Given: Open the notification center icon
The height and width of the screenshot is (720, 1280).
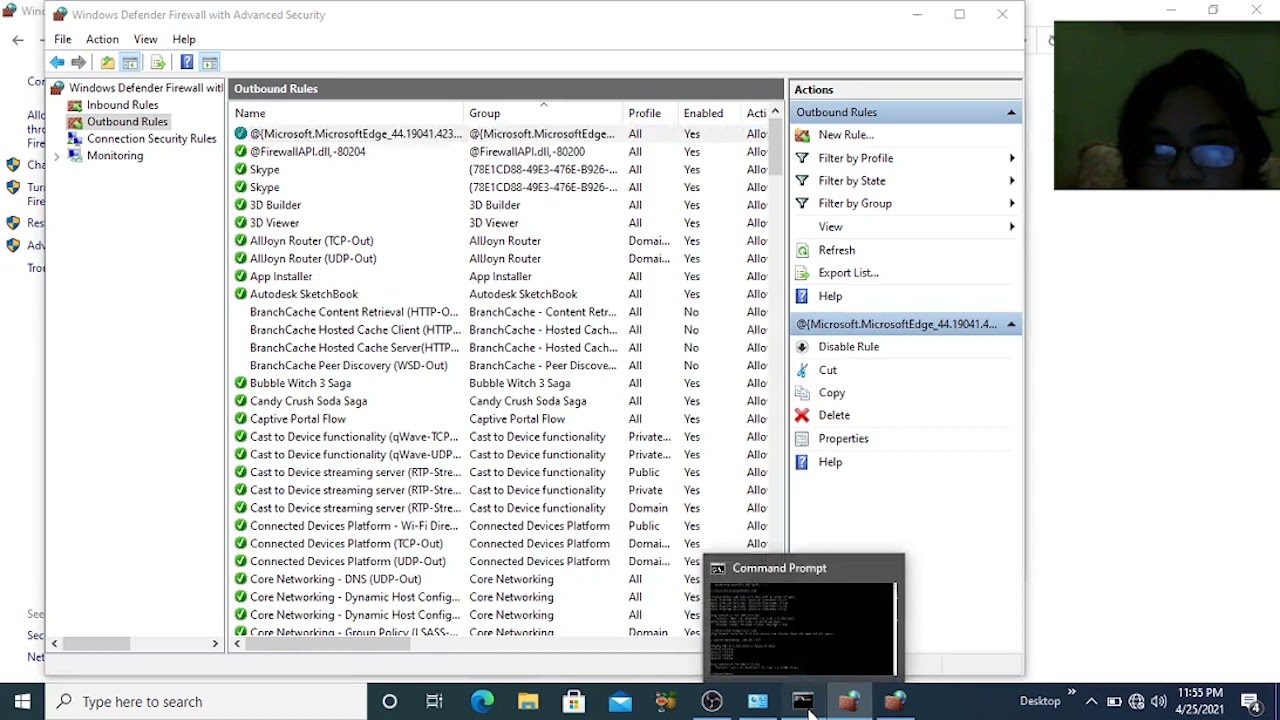Looking at the screenshot, I should click(x=1250, y=702).
